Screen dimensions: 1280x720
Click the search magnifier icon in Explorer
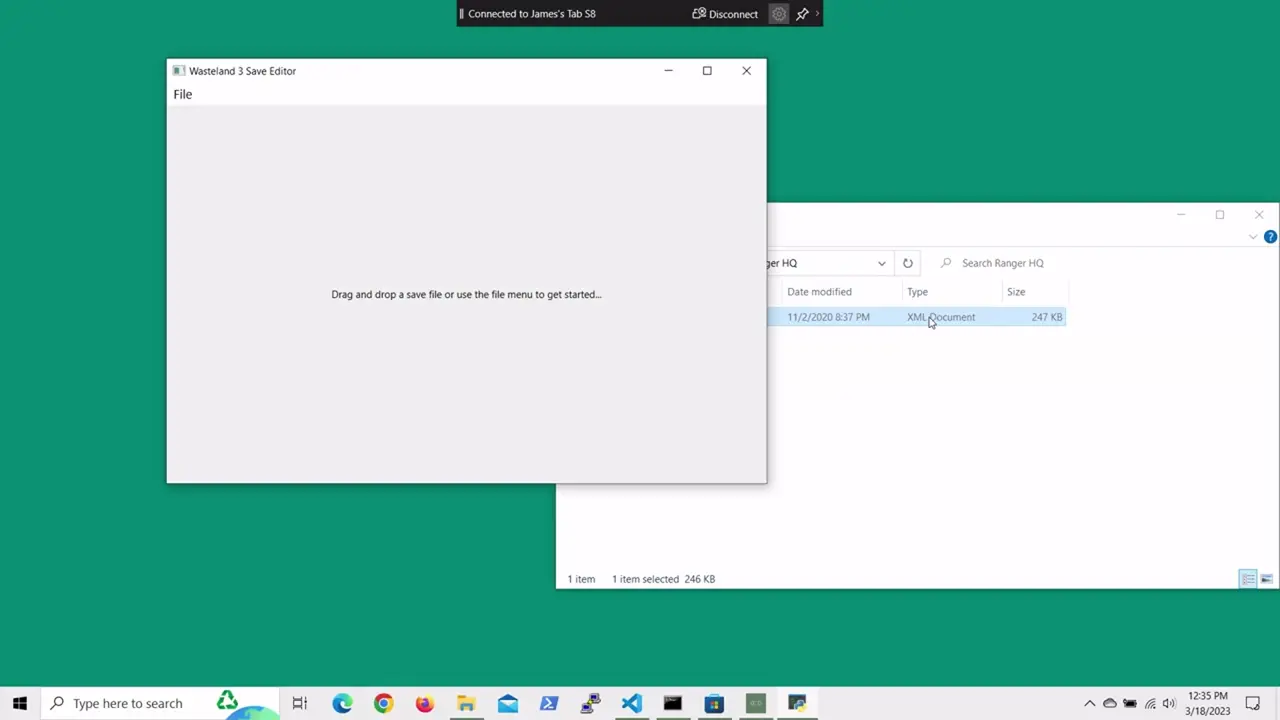pyautogui.click(x=946, y=263)
